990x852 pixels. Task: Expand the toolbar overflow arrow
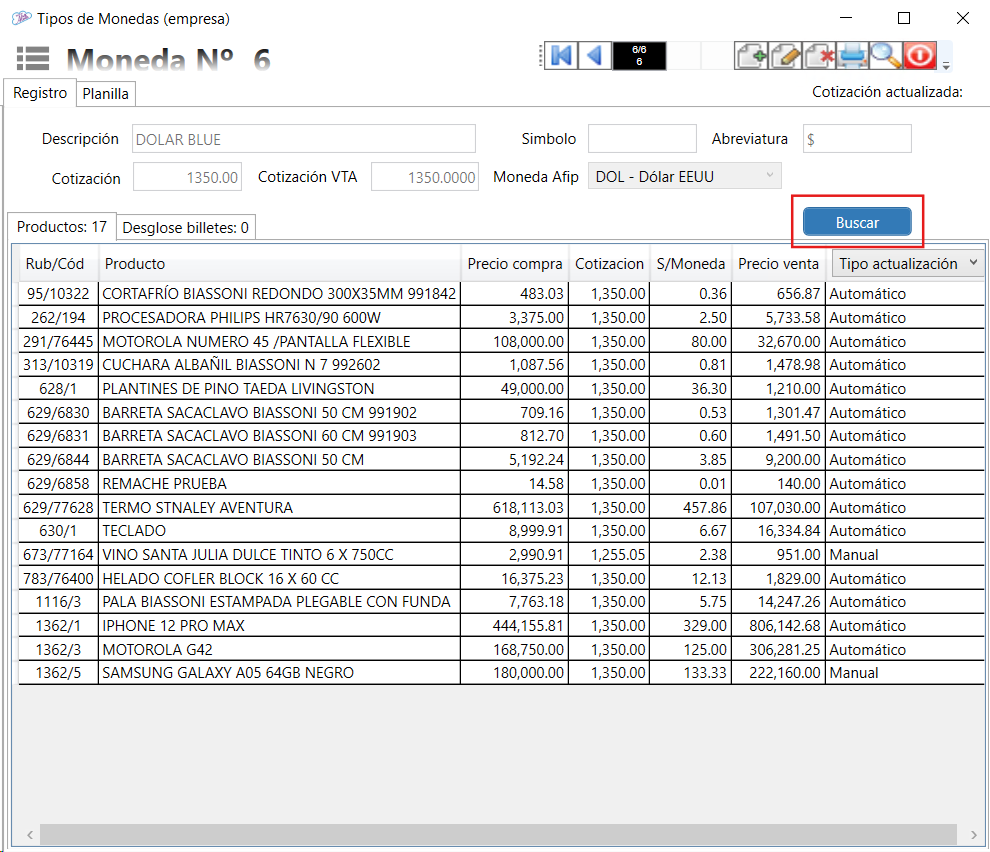pos(946,66)
